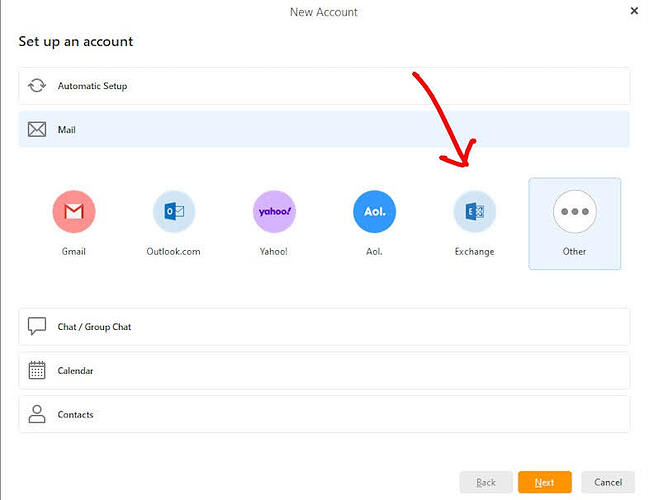Click the Calendar grid icon
The image size is (648, 500).
tap(37, 371)
